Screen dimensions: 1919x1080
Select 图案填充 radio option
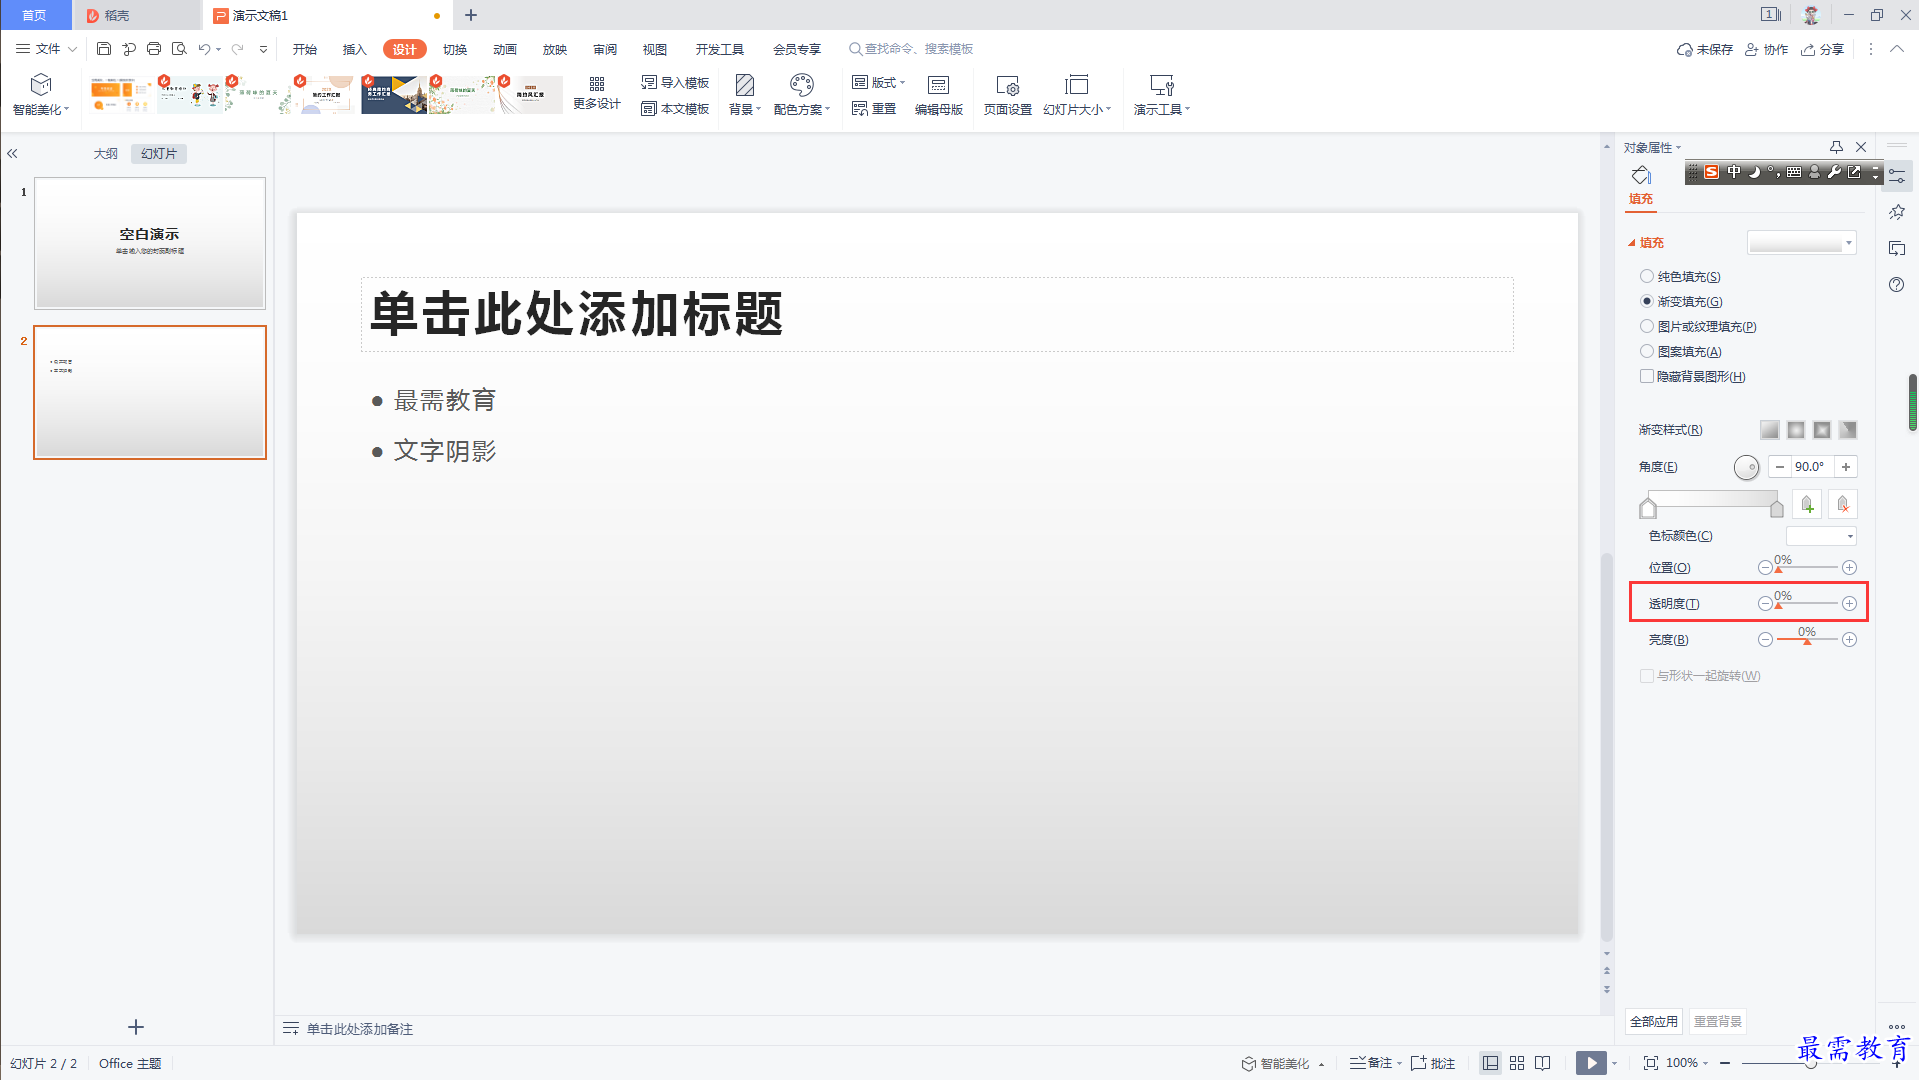(x=1647, y=351)
